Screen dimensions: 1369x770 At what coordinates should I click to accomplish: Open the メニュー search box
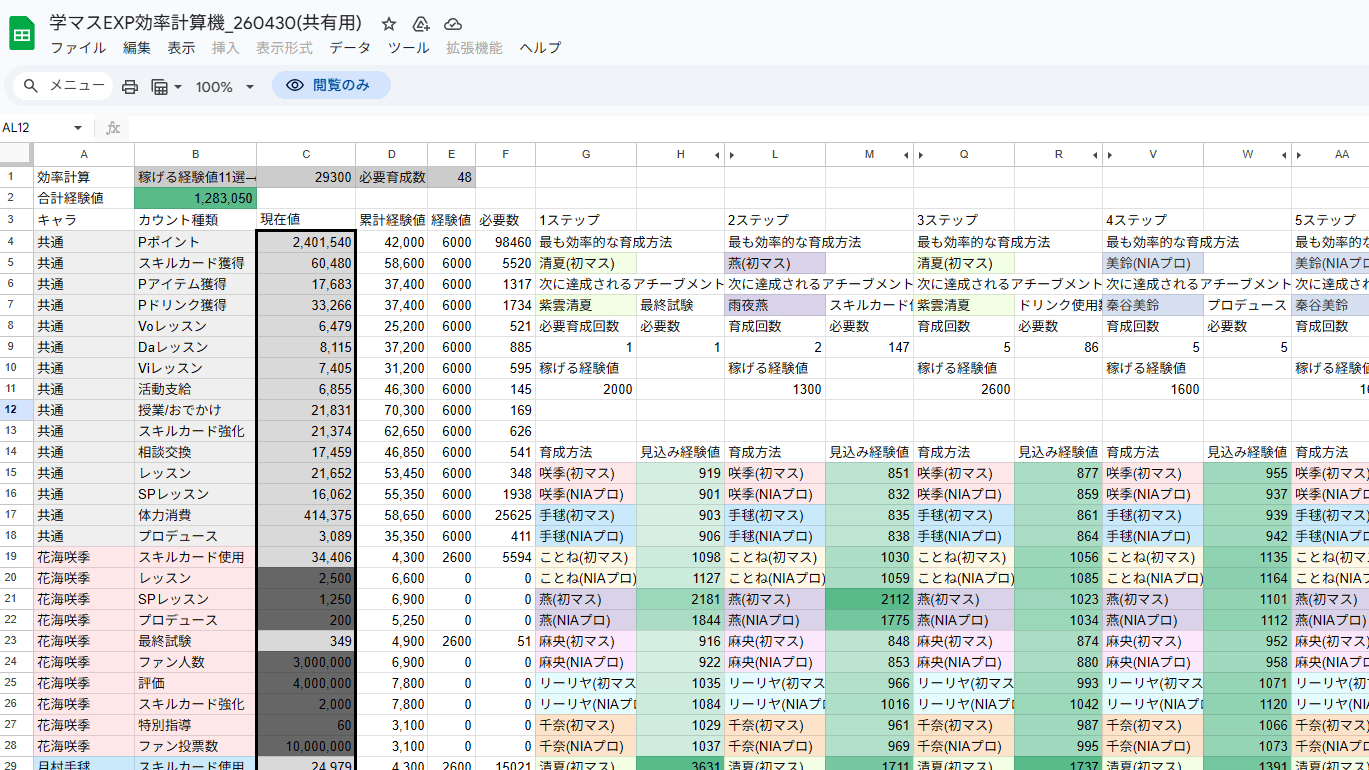pyautogui.click(x=64, y=86)
